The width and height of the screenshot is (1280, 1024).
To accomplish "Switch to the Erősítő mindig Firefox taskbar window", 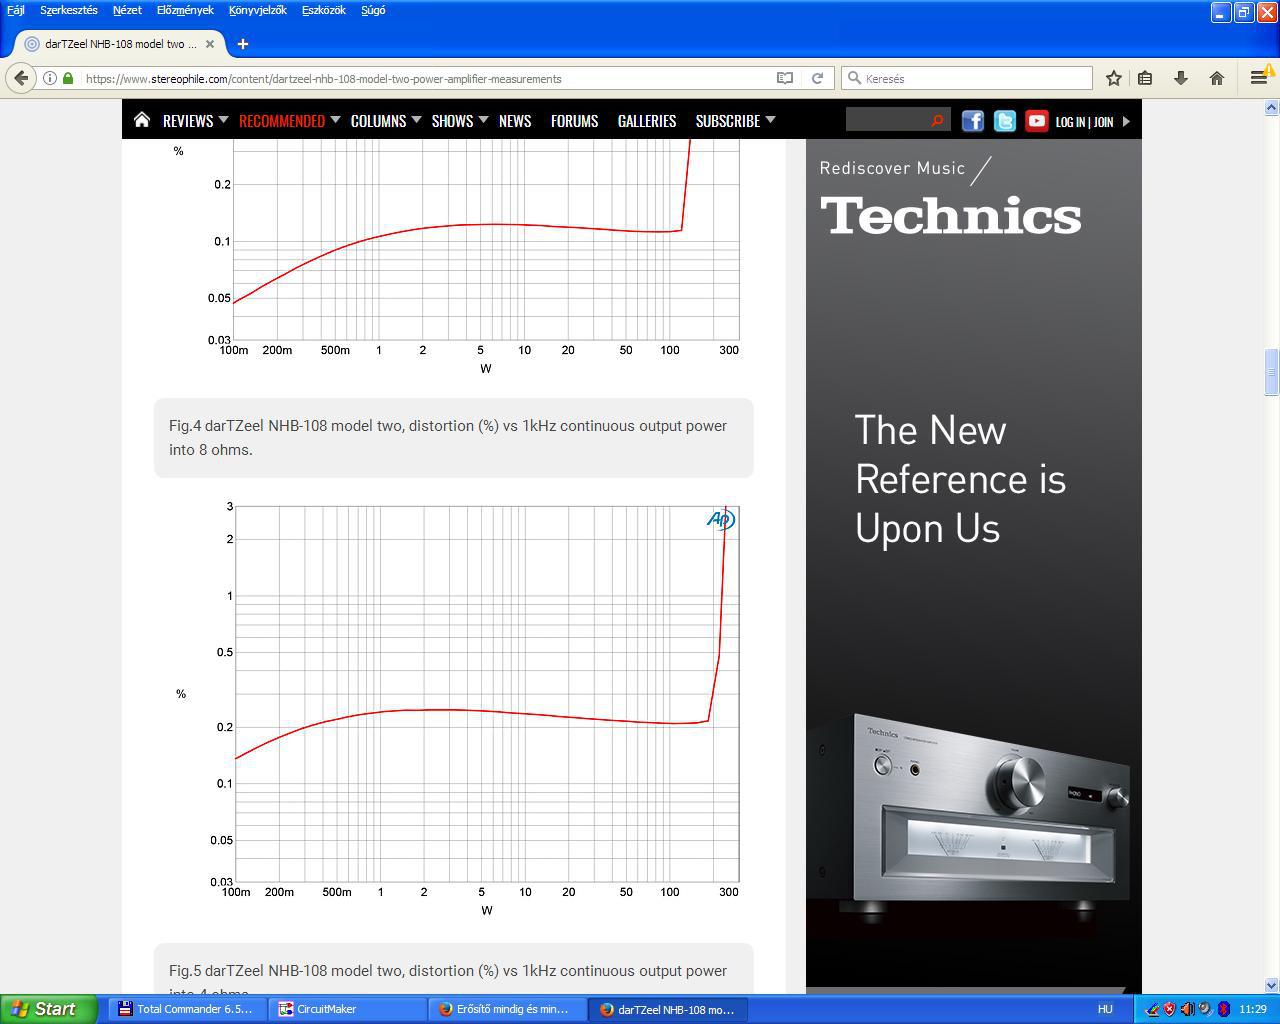I will click(x=506, y=1009).
